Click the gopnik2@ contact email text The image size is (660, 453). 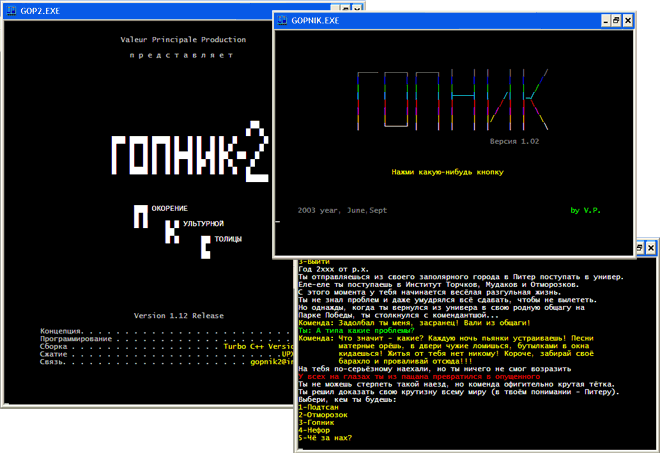tap(272, 362)
